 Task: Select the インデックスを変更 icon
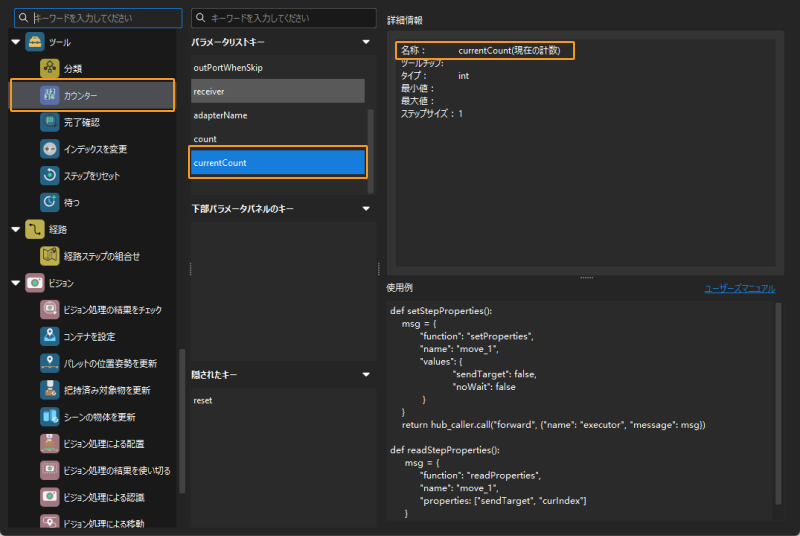[50, 149]
